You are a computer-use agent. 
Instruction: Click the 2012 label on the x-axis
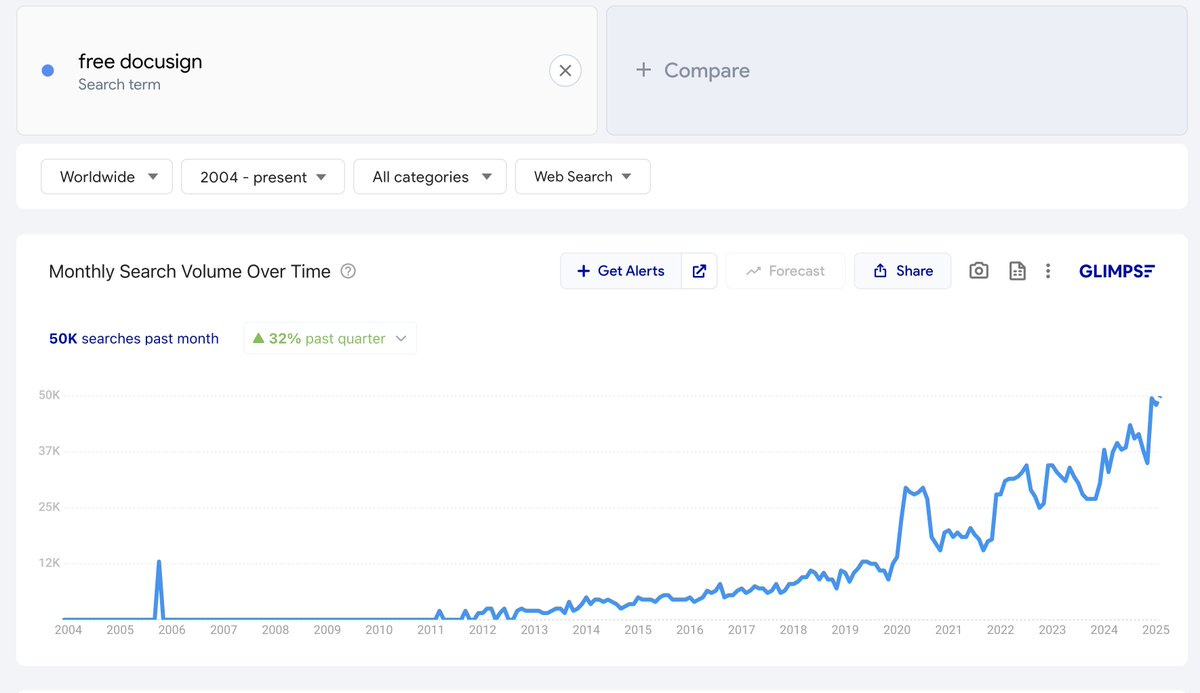(x=482, y=630)
